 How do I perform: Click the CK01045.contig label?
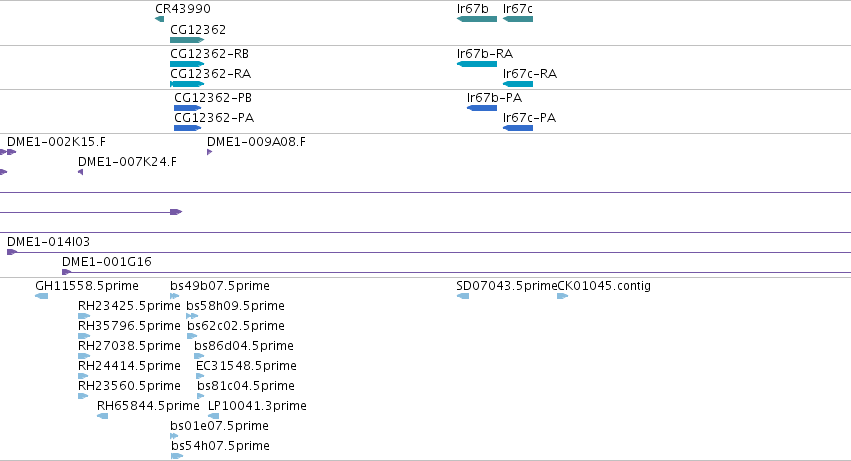tap(604, 286)
